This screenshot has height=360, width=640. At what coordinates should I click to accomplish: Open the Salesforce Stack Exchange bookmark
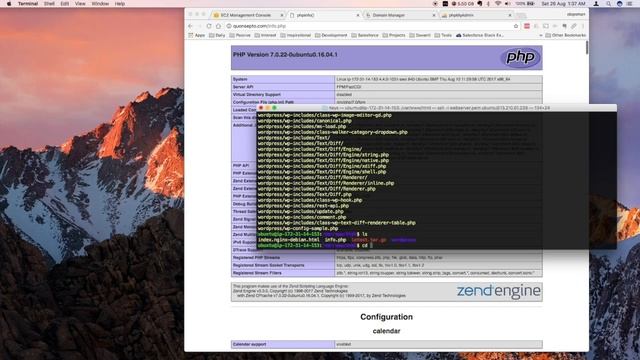(x=480, y=36)
